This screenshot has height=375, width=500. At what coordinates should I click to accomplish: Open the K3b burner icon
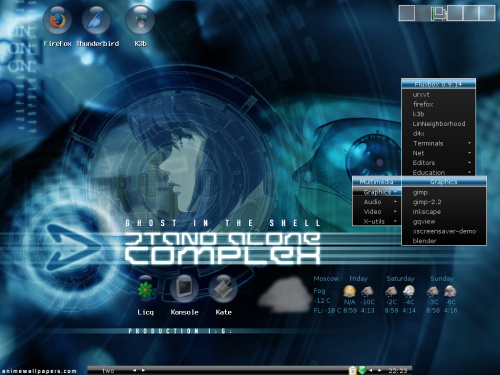[140, 20]
